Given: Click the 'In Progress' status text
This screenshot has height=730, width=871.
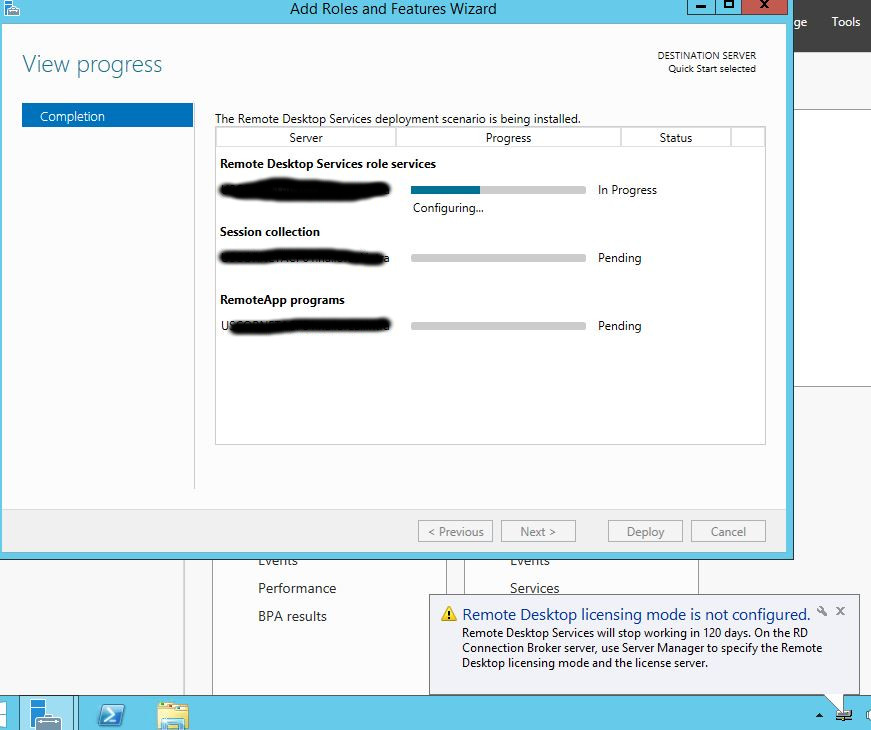Looking at the screenshot, I should click(x=627, y=190).
